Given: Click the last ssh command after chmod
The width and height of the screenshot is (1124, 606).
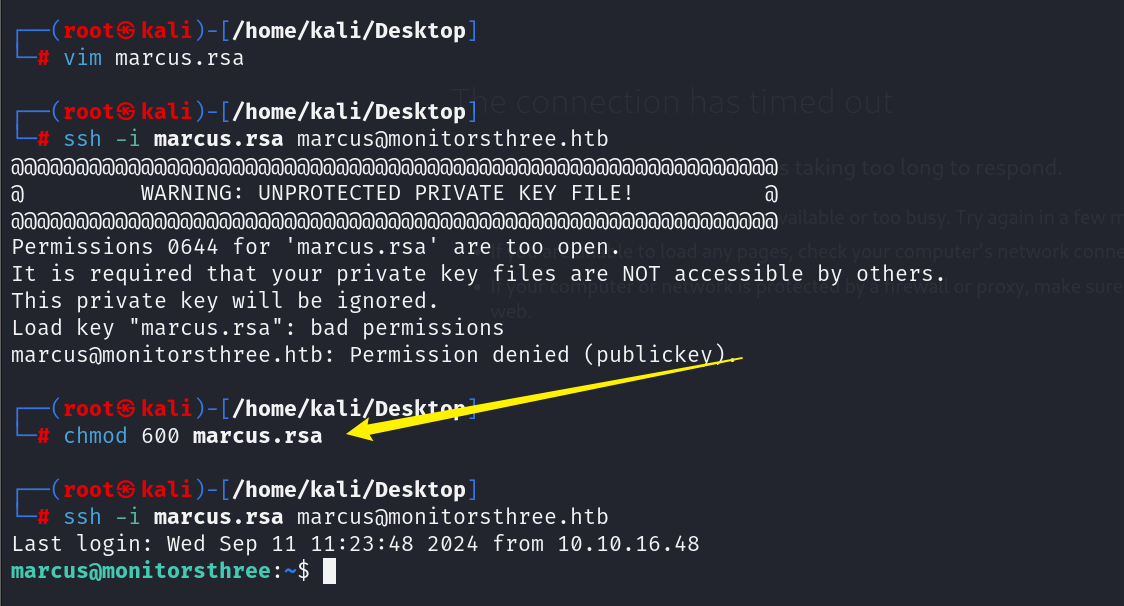Looking at the screenshot, I should 335,516.
